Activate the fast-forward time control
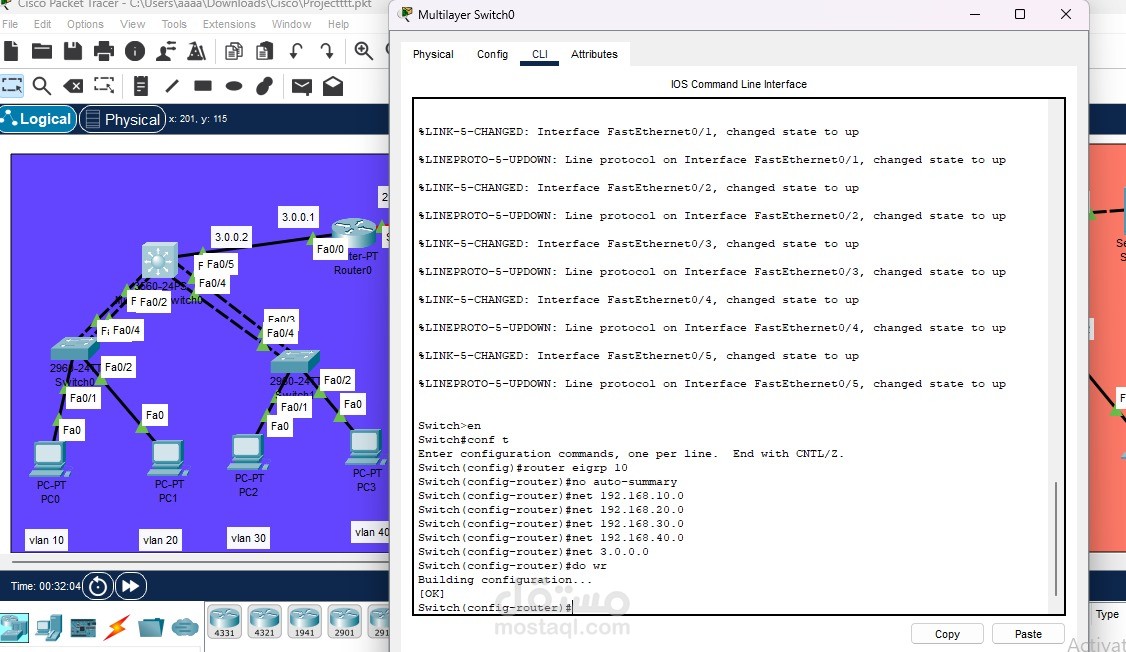The width and height of the screenshot is (1126, 652). tap(130, 586)
